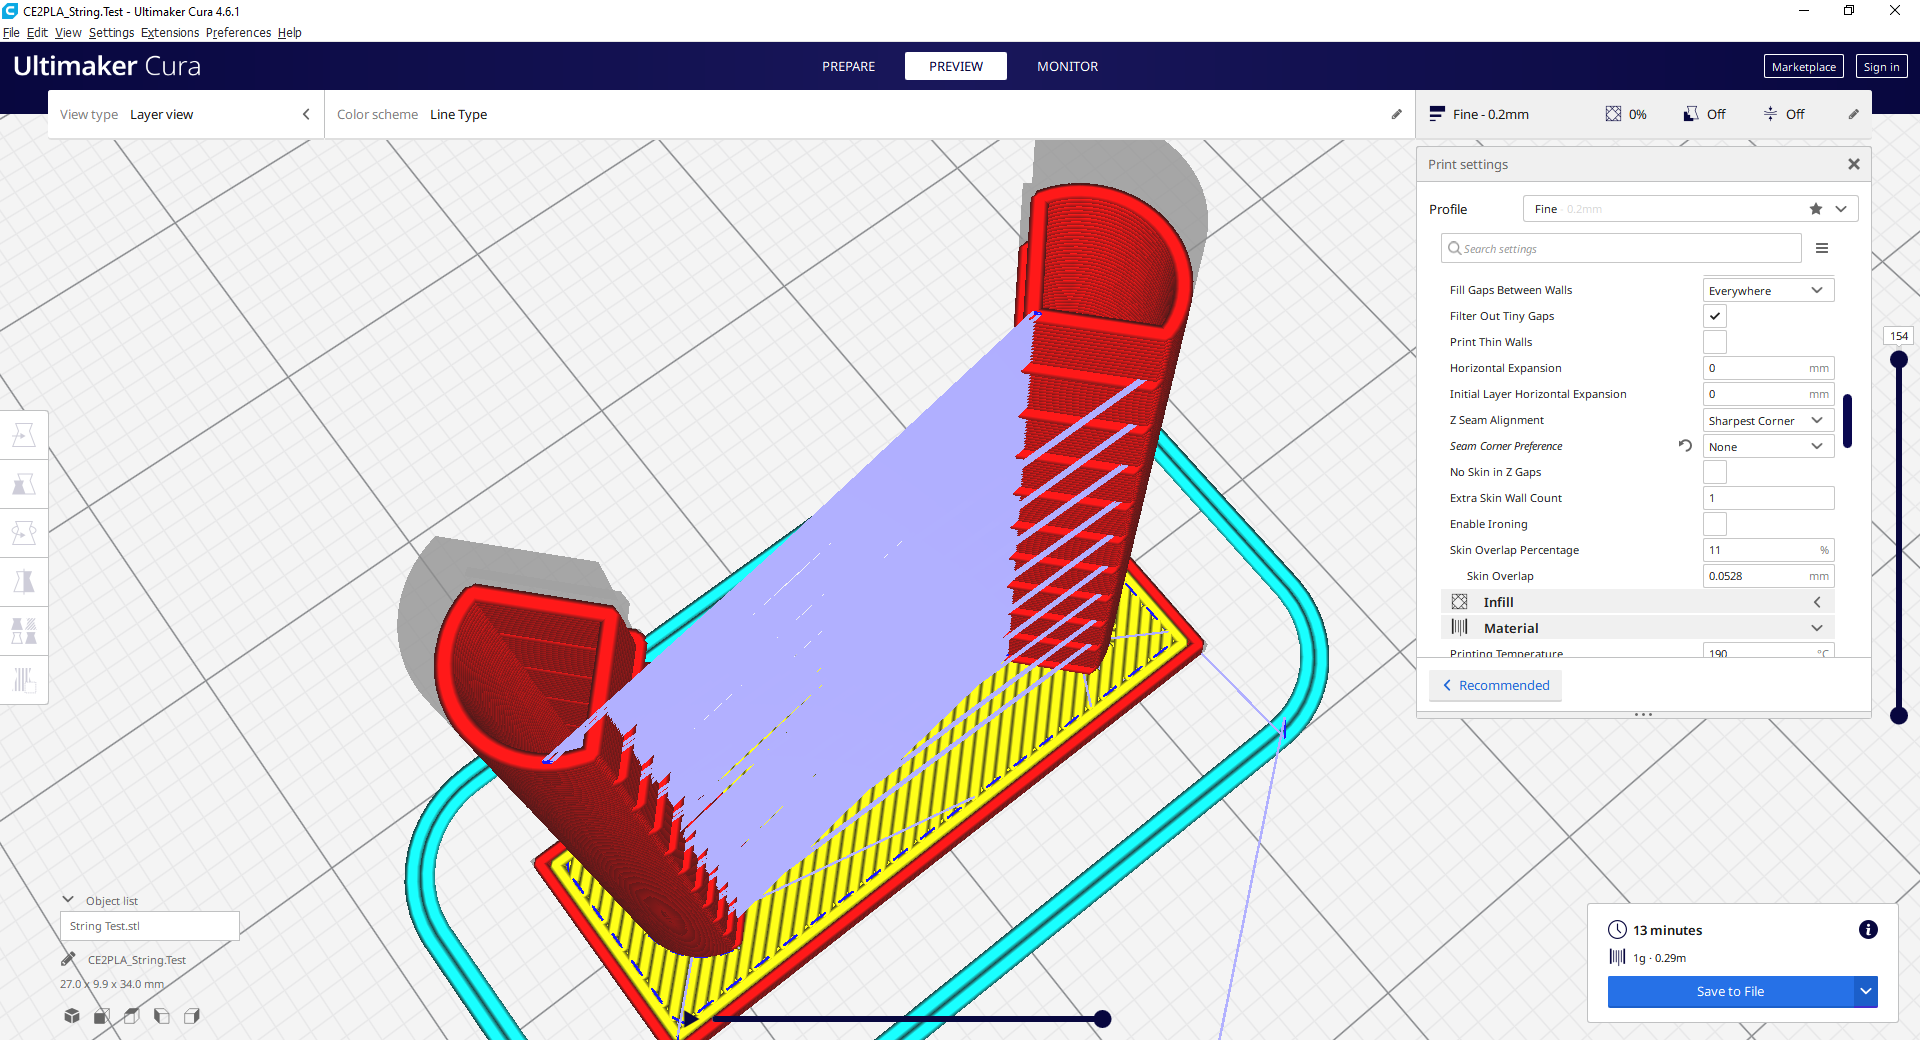Toggle Filter Out Tiny Gaps checkbox

1715,316
